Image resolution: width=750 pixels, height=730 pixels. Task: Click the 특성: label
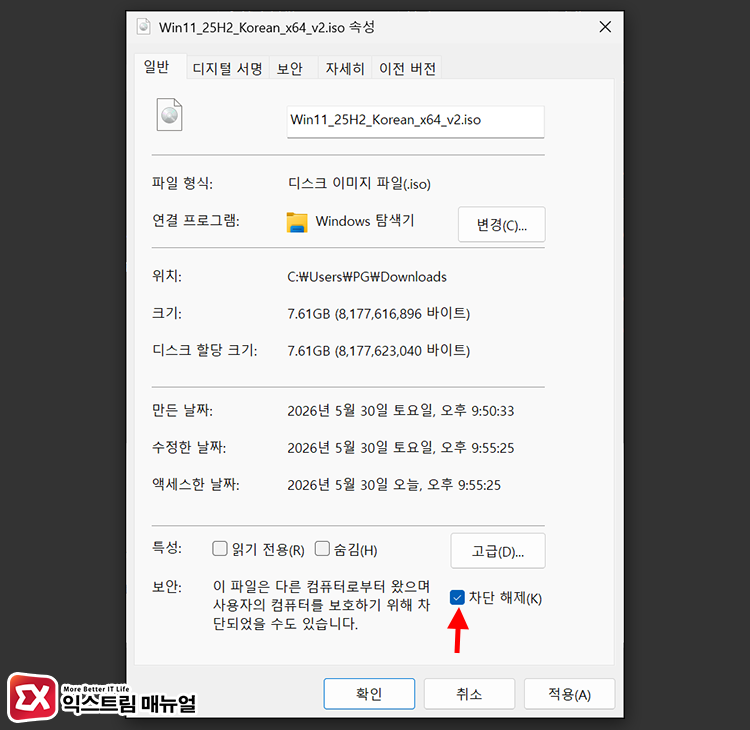point(166,547)
